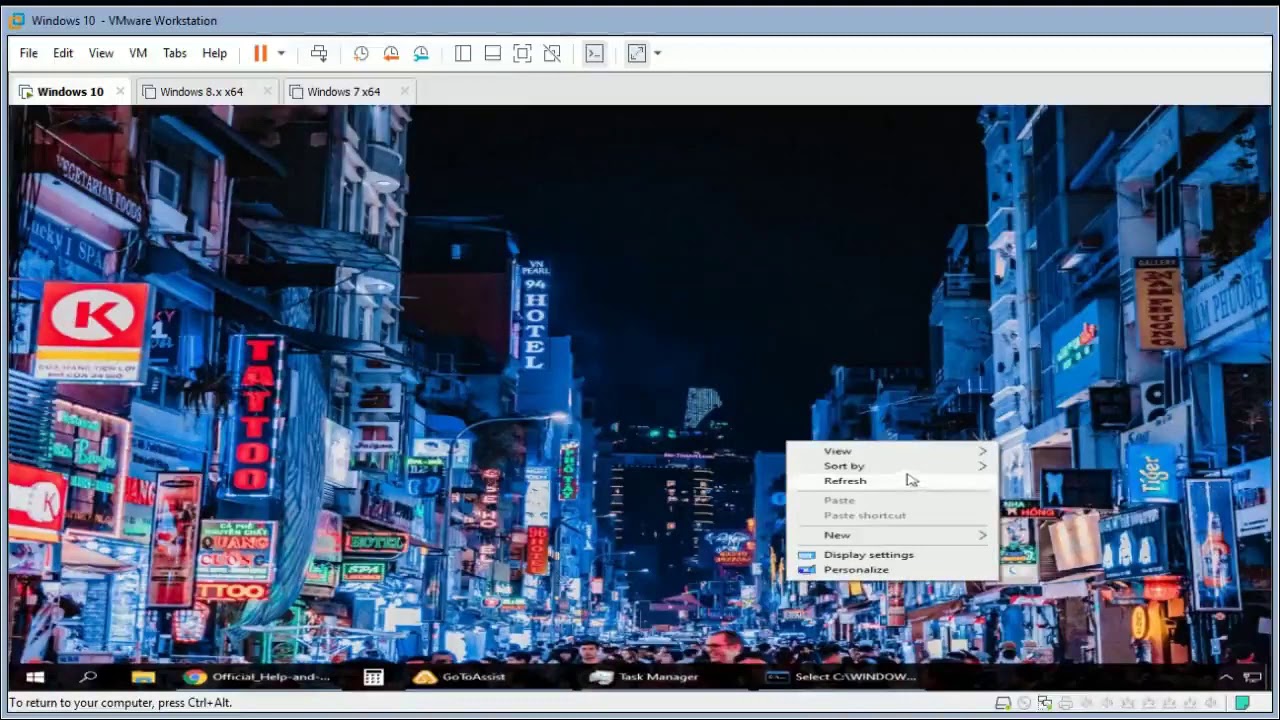Image resolution: width=1280 pixels, height=720 pixels.
Task: Toggle the library sidebar panel
Action: [x=463, y=53]
